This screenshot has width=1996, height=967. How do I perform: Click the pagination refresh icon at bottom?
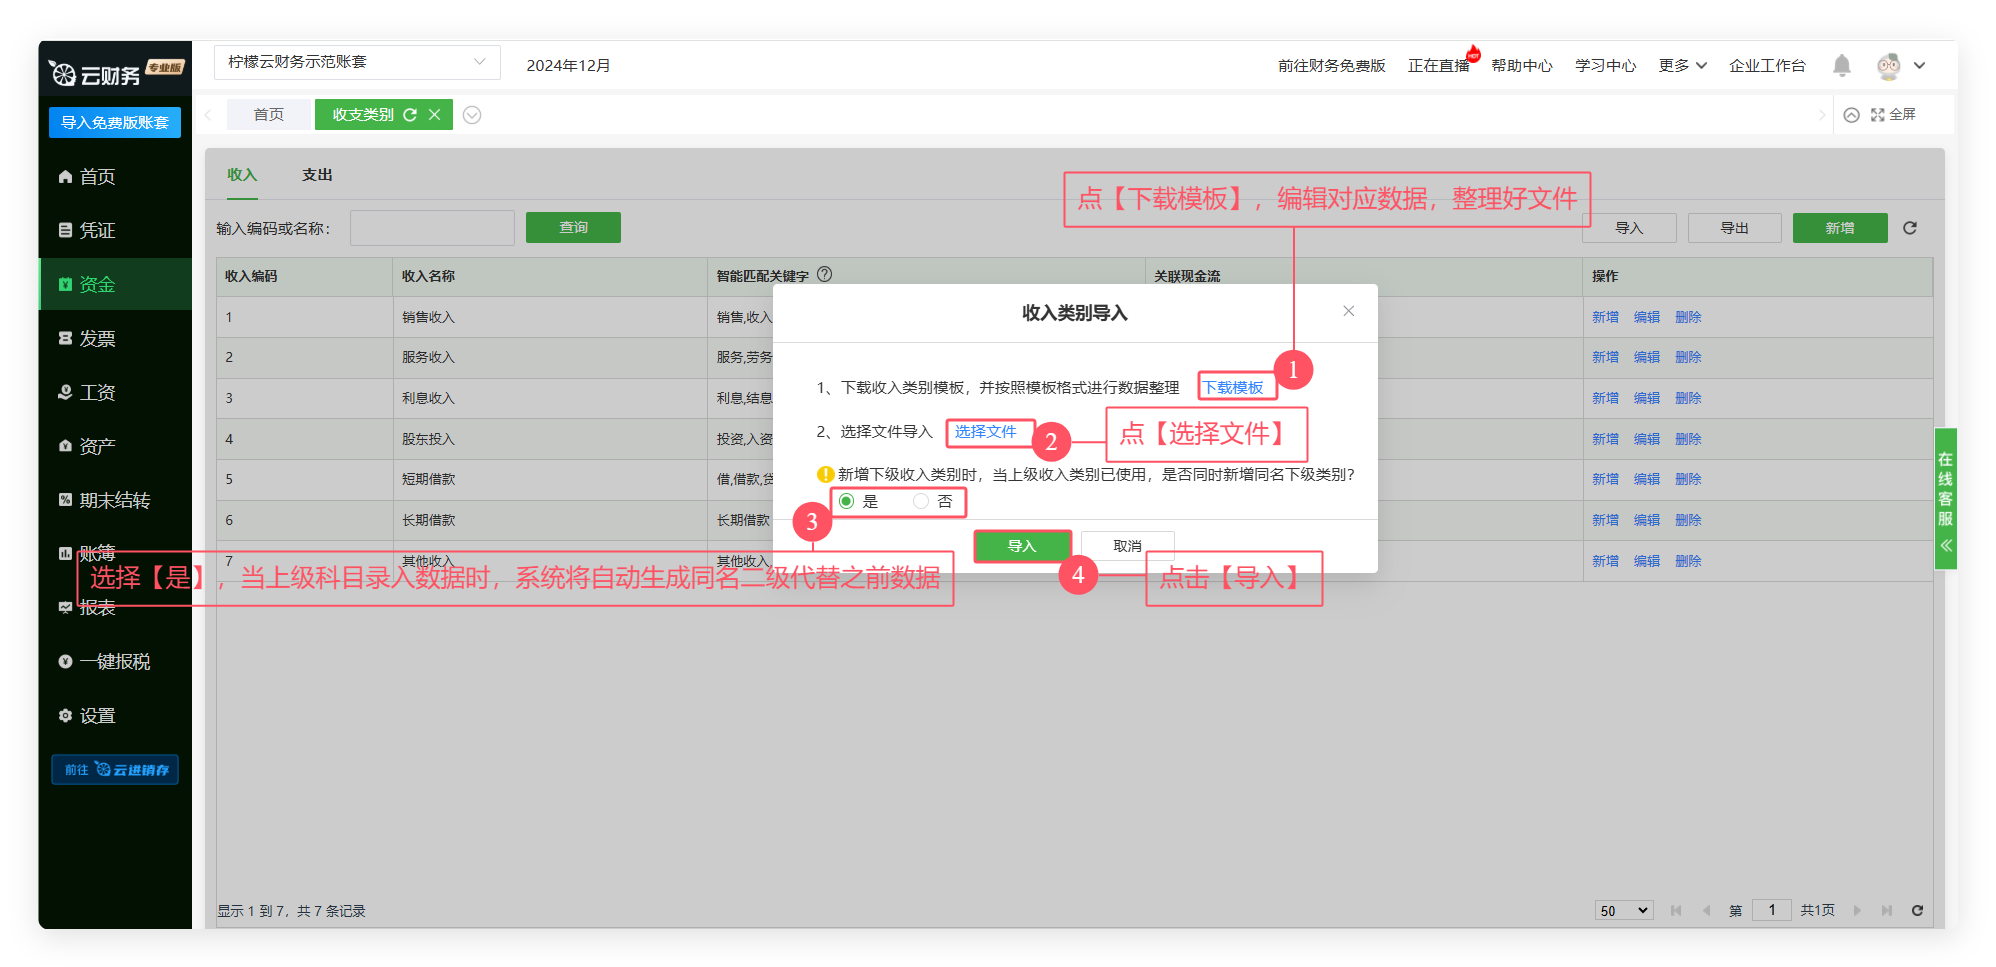[1917, 910]
